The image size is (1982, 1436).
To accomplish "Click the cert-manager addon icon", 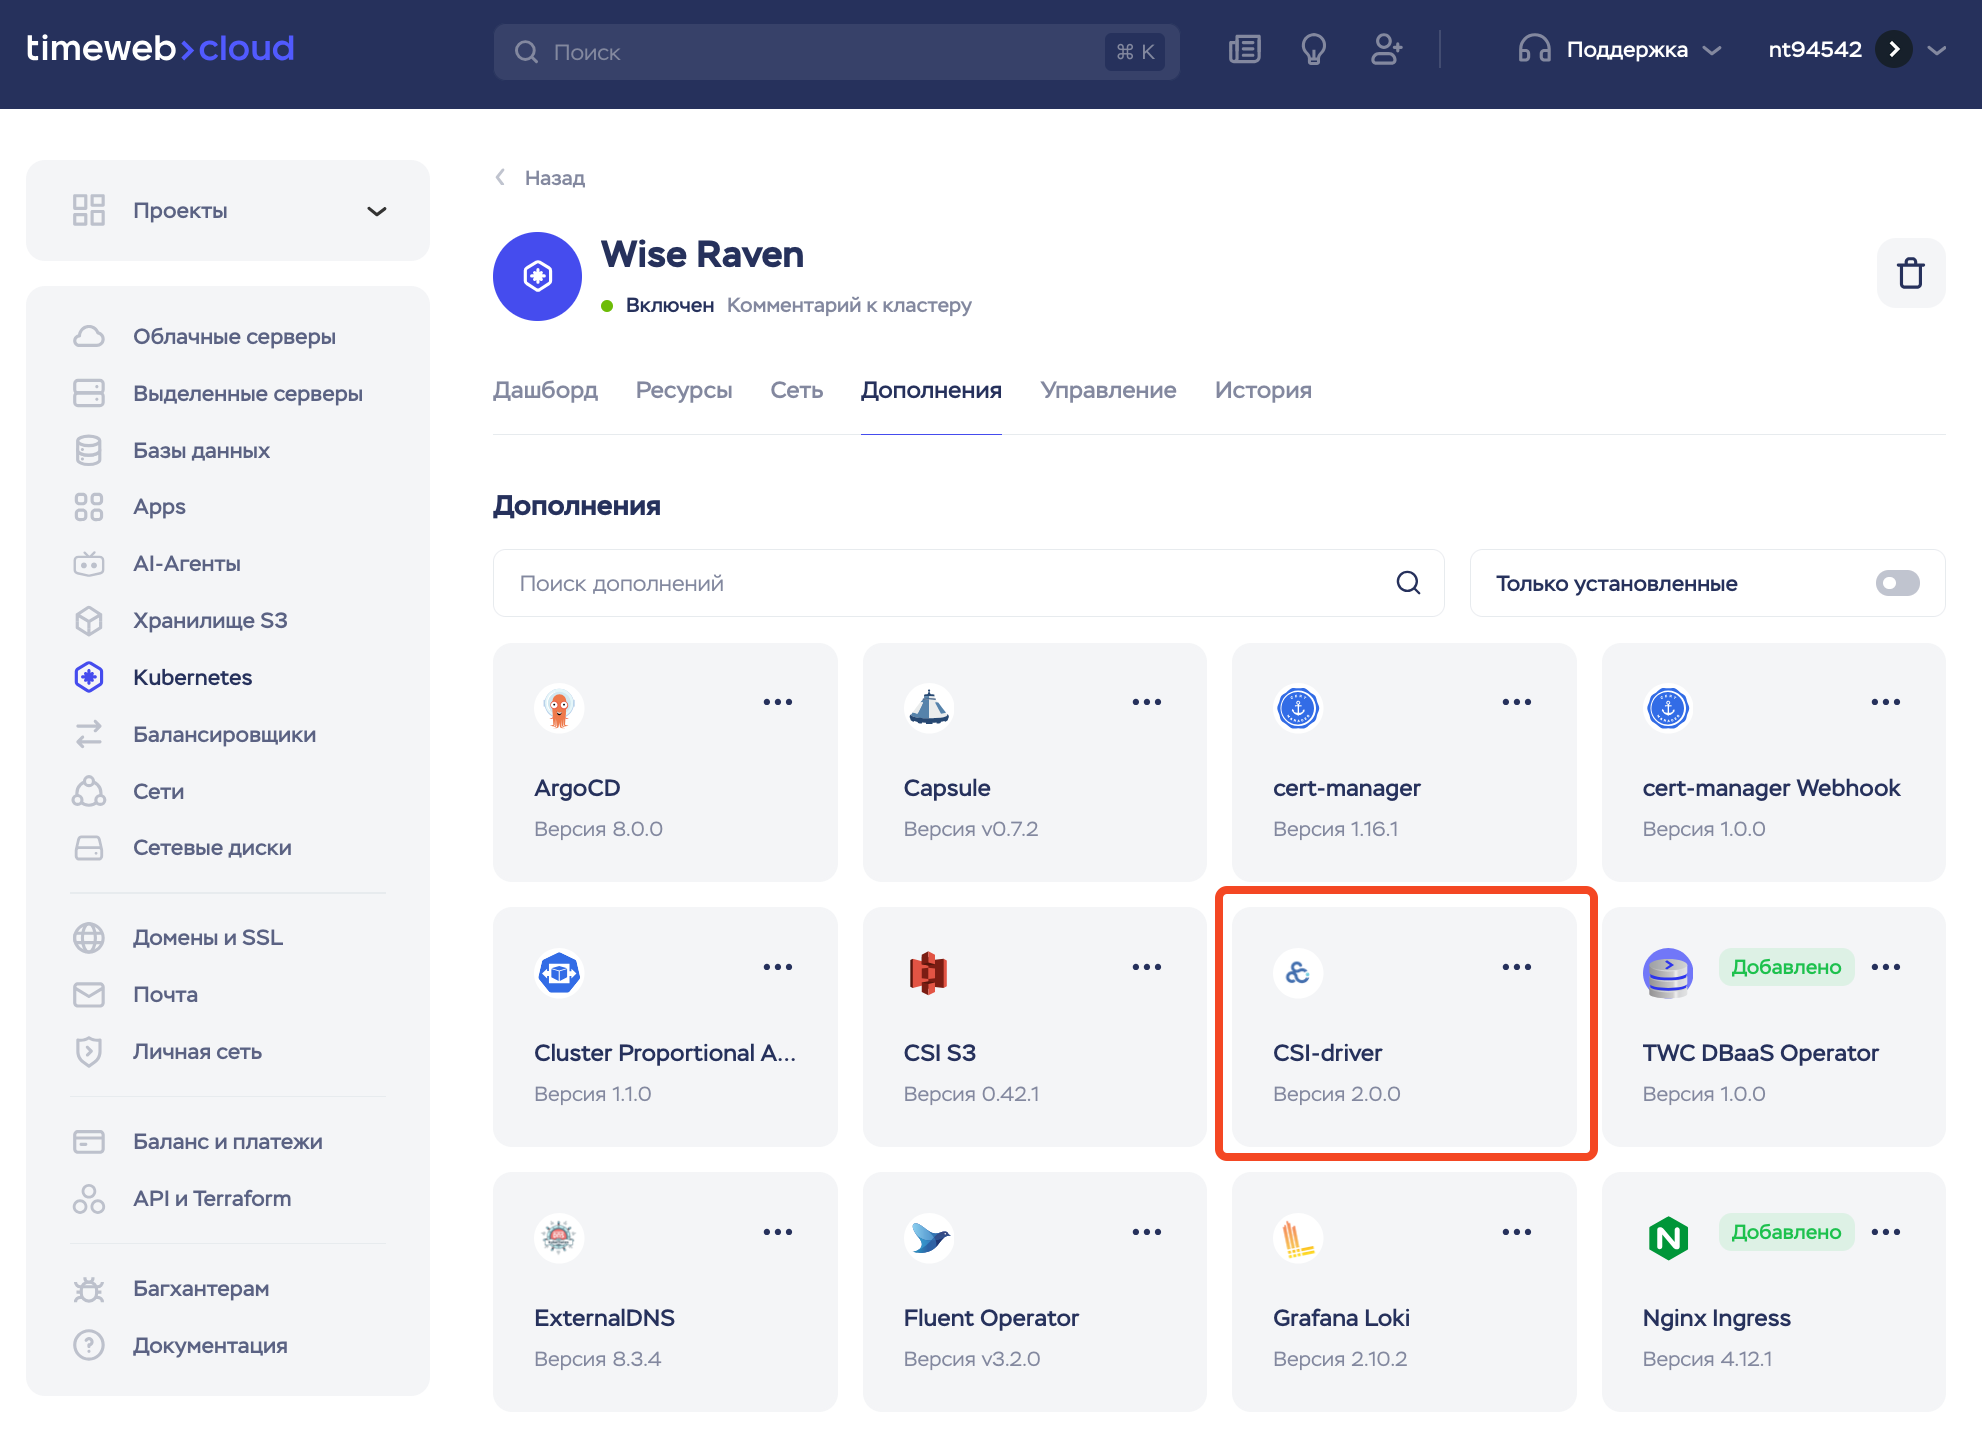I will (x=1298, y=708).
